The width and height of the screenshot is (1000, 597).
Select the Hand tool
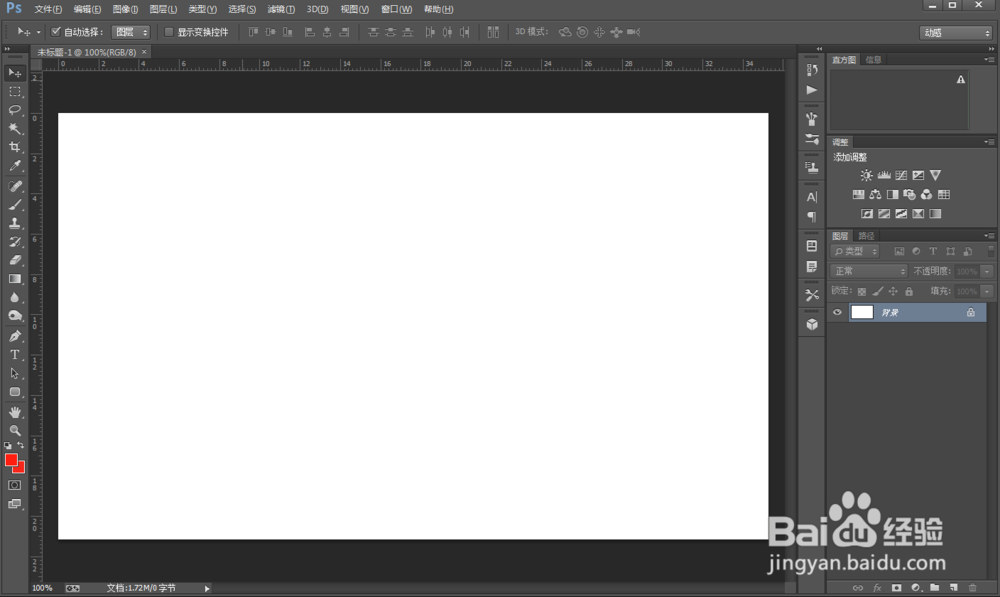coord(15,412)
